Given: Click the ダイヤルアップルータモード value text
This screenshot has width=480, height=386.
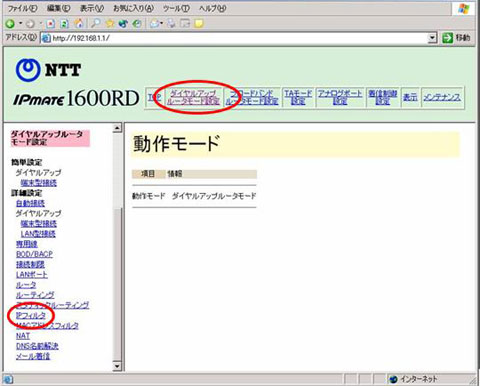Looking at the screenshot, I should [214, 196].
